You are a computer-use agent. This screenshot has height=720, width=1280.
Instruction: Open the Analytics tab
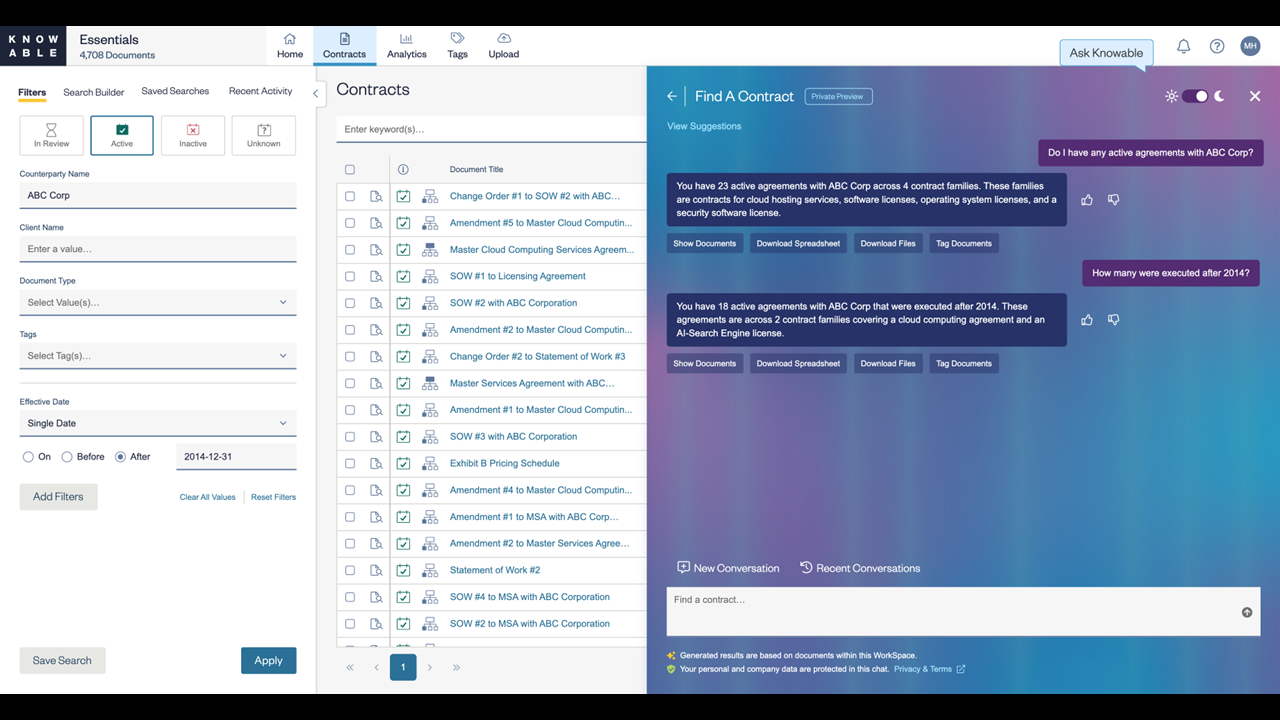pyautogui.click(x=407, y=46)
